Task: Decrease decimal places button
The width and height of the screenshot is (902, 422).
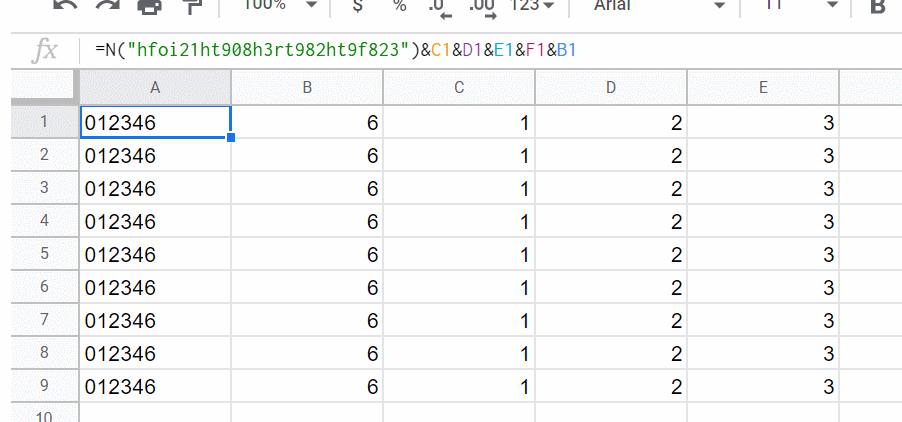Action: click(x=439, y=8)
